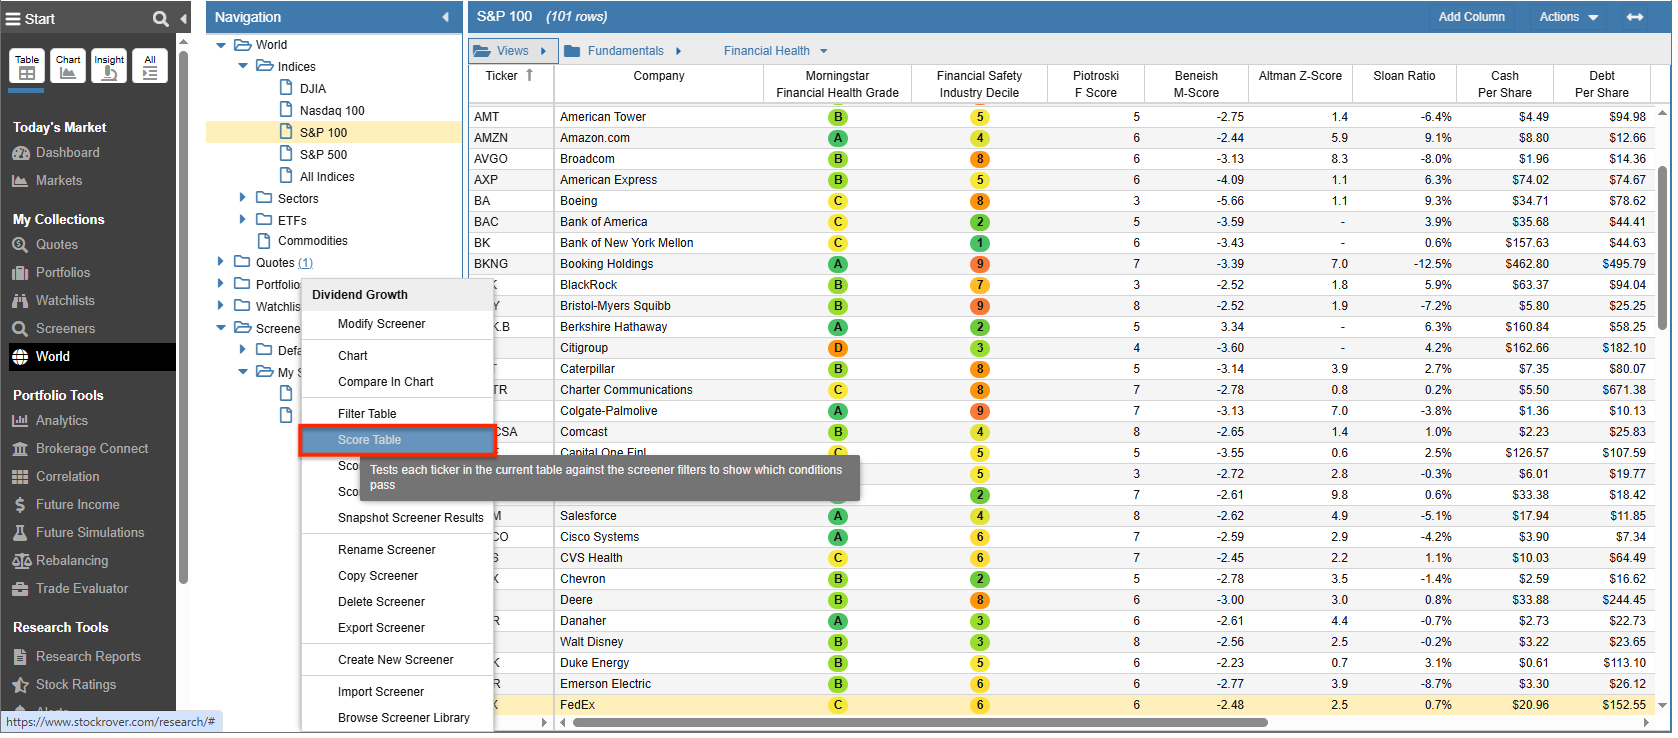The width and height of the screenshot is (1678, 738).
Task: Click the Quotes (1) count link
Action: coord(306,263)
